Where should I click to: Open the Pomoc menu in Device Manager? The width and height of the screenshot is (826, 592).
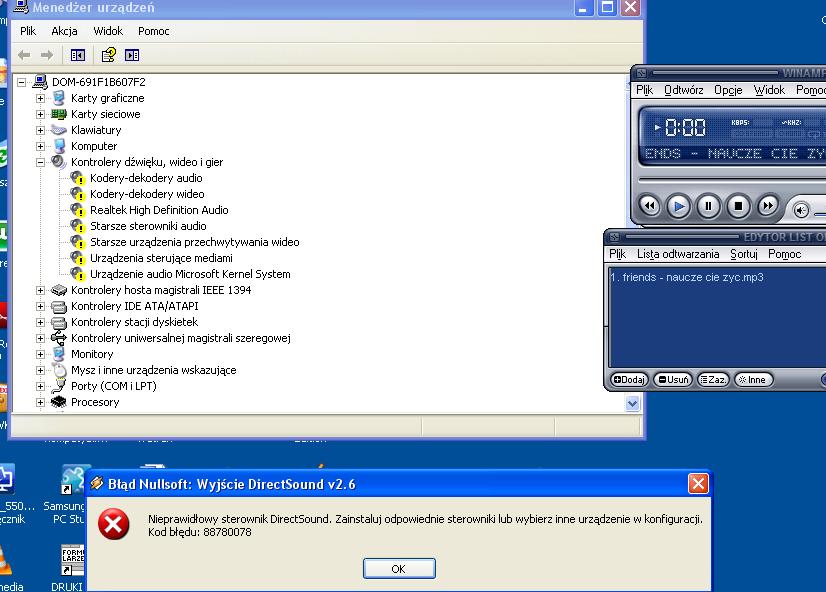coord(154,31)
